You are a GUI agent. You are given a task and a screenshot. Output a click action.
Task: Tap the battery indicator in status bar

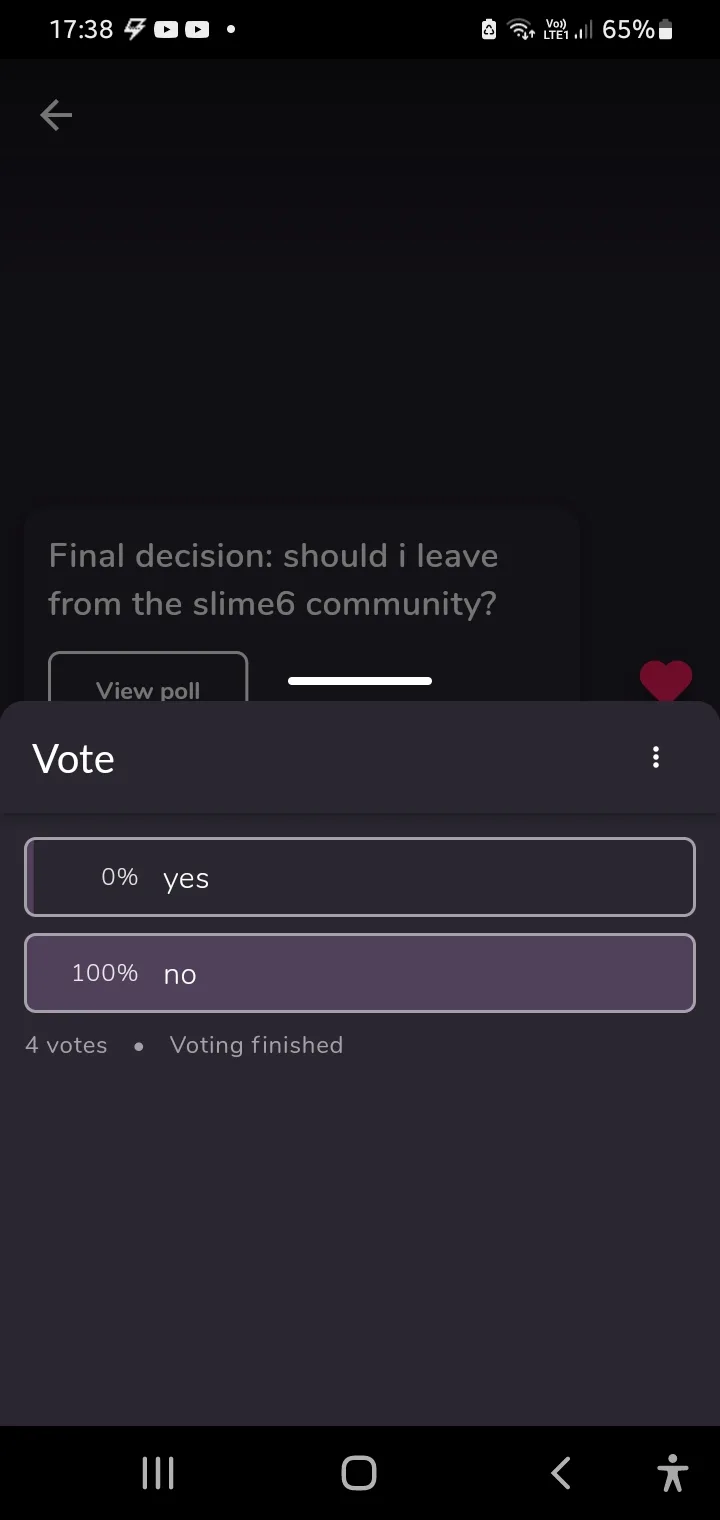[x=666, y=30]
